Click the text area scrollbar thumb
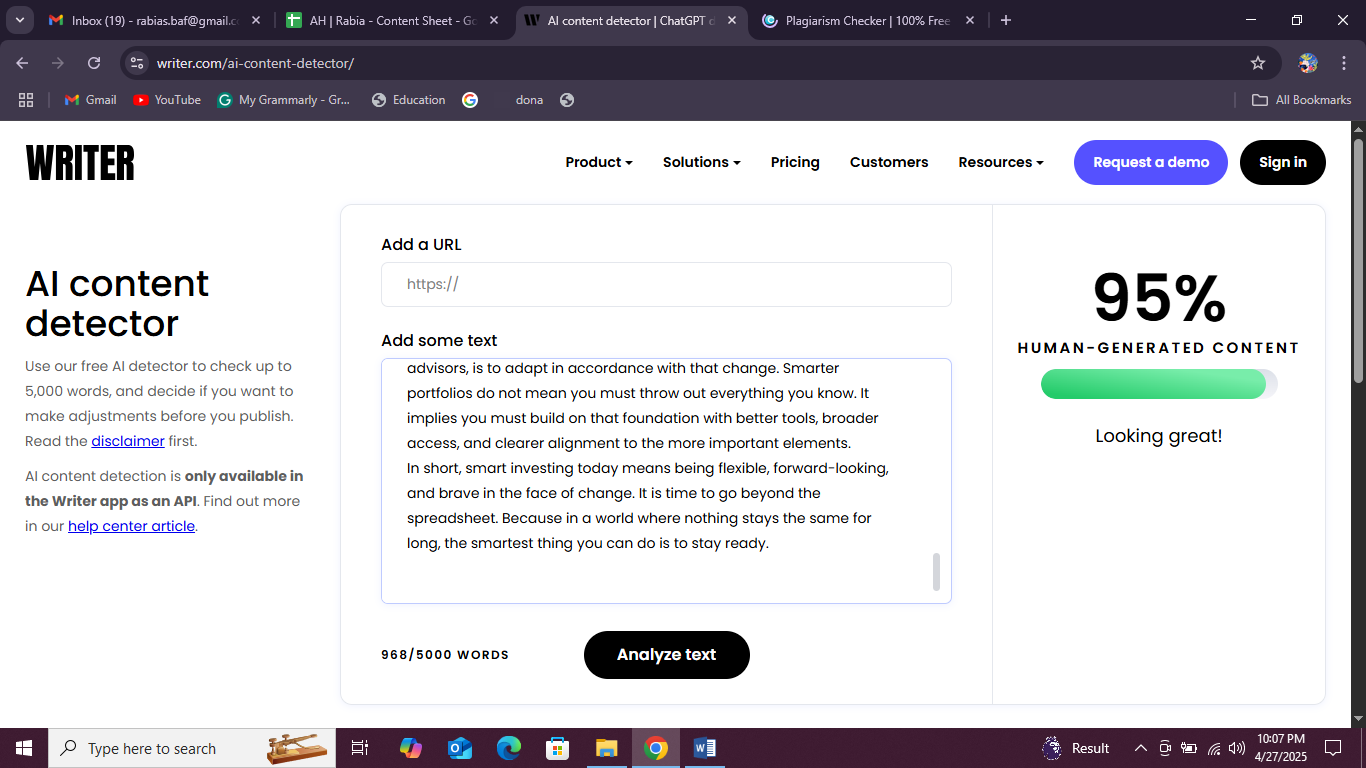Image resolution: width=1366 pixels, height=768 pixels. 937,572
